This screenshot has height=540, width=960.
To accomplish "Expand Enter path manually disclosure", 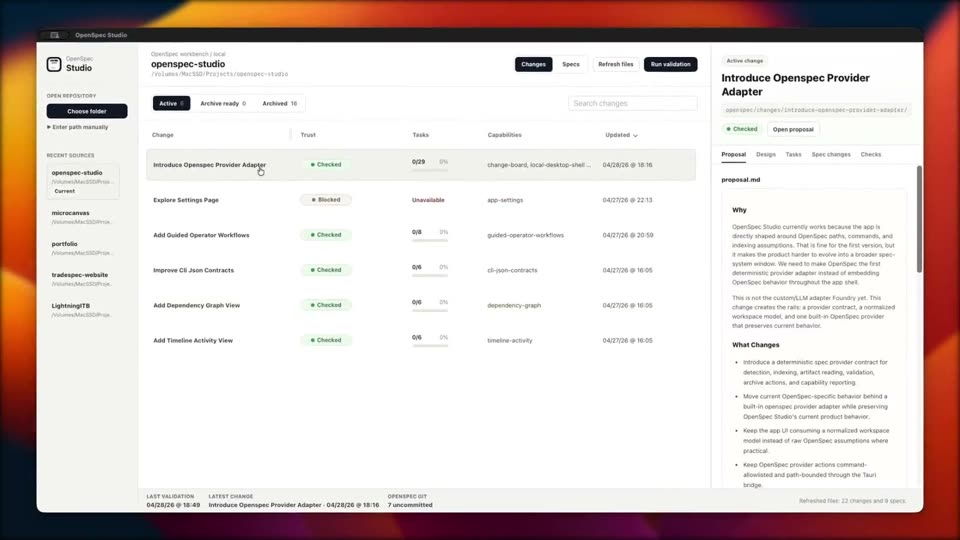I will [78, 127].
